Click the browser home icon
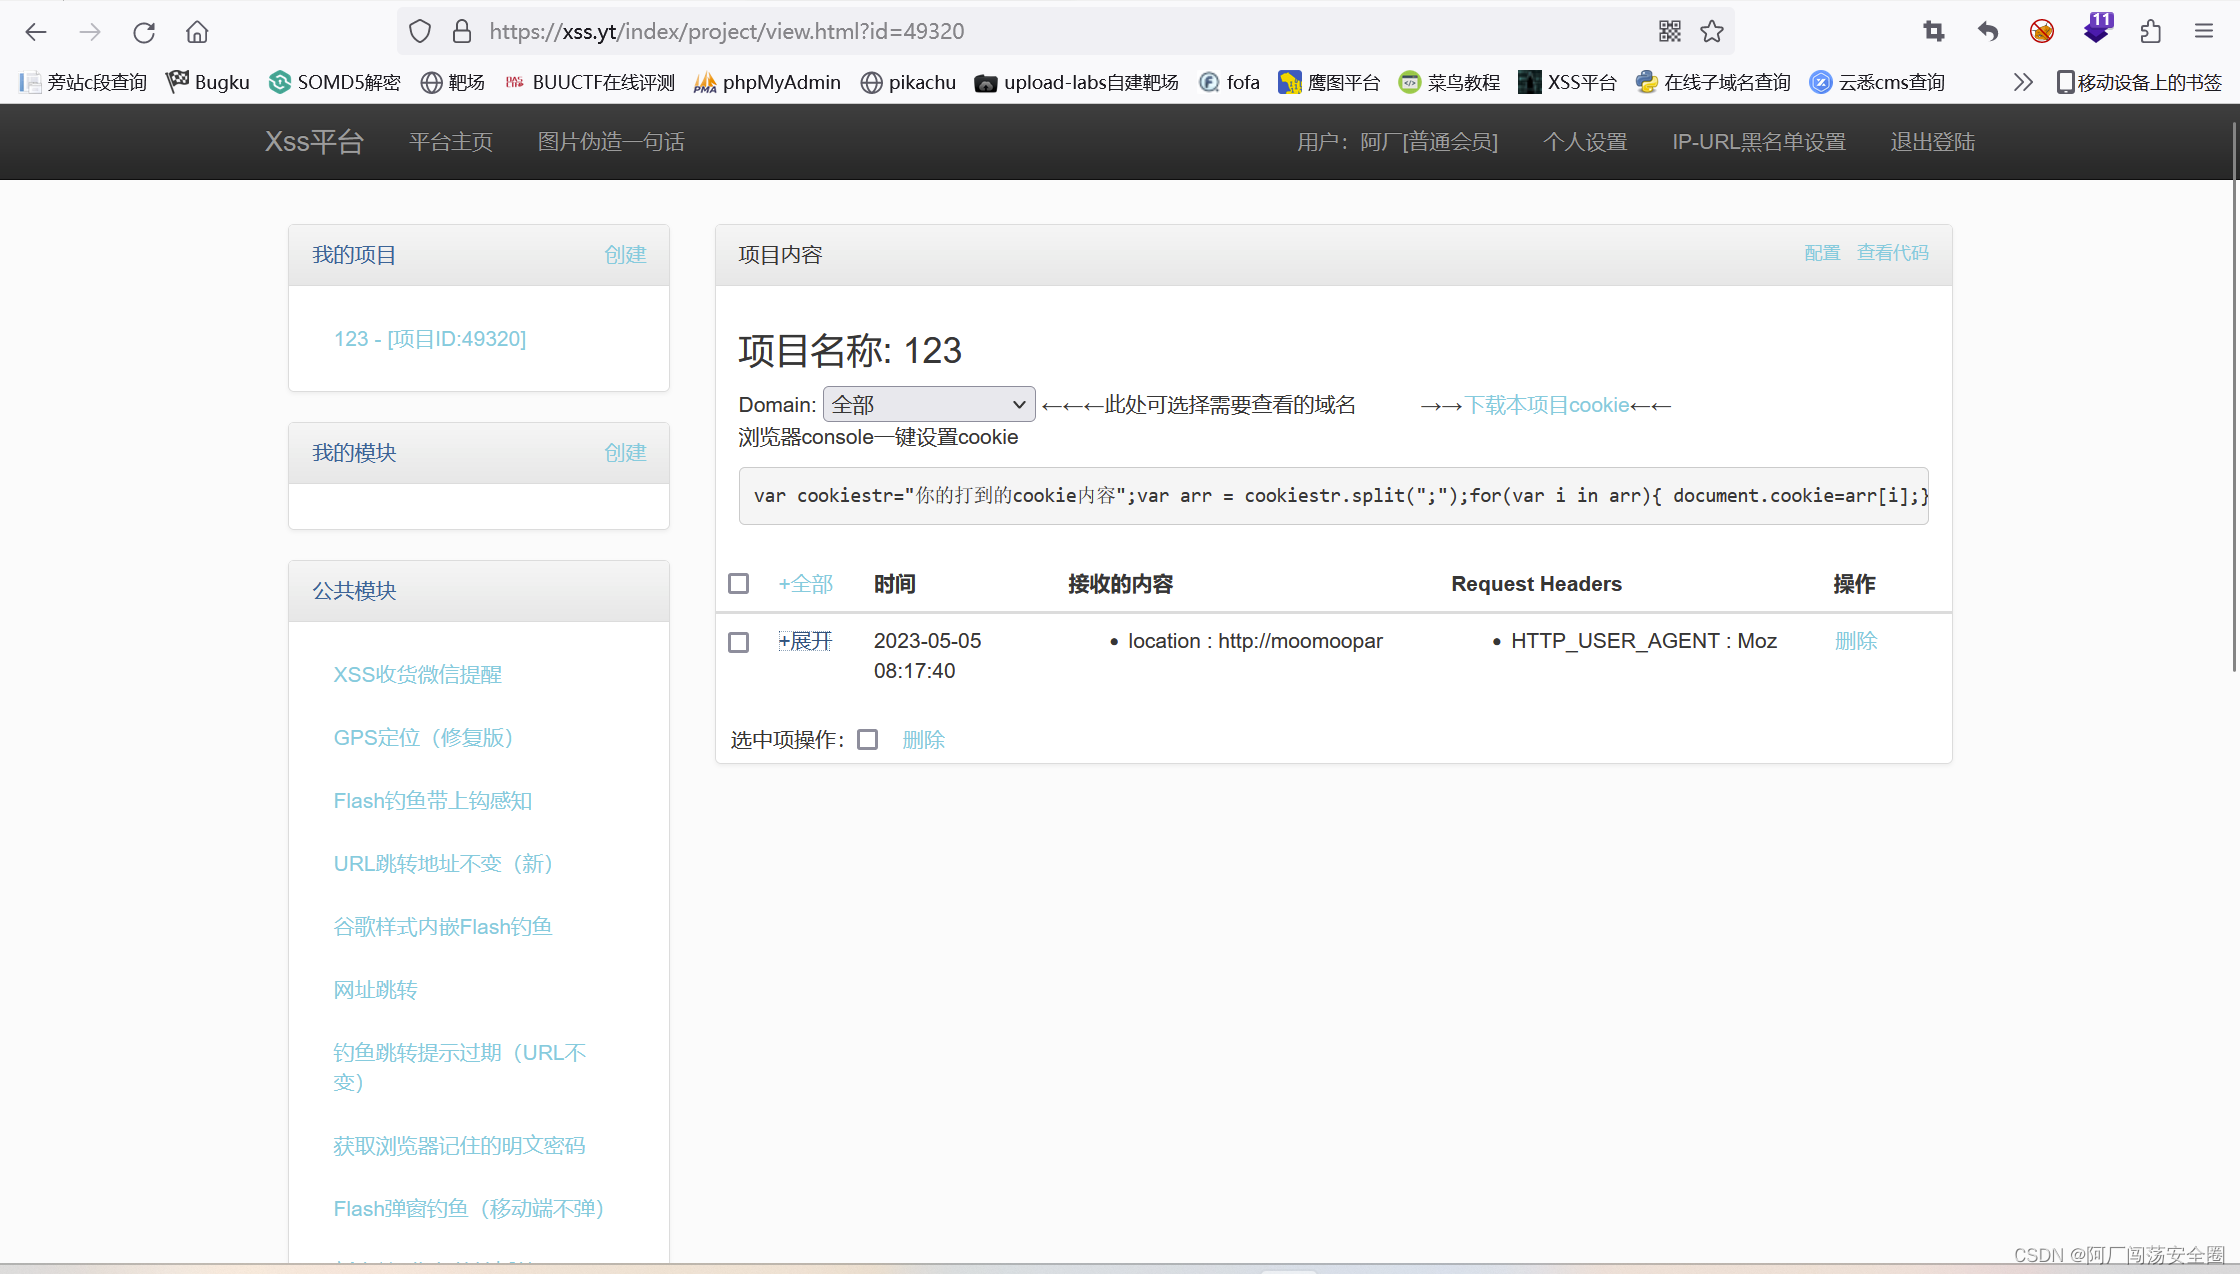The image size is (2240, 1274). [196, 31]
